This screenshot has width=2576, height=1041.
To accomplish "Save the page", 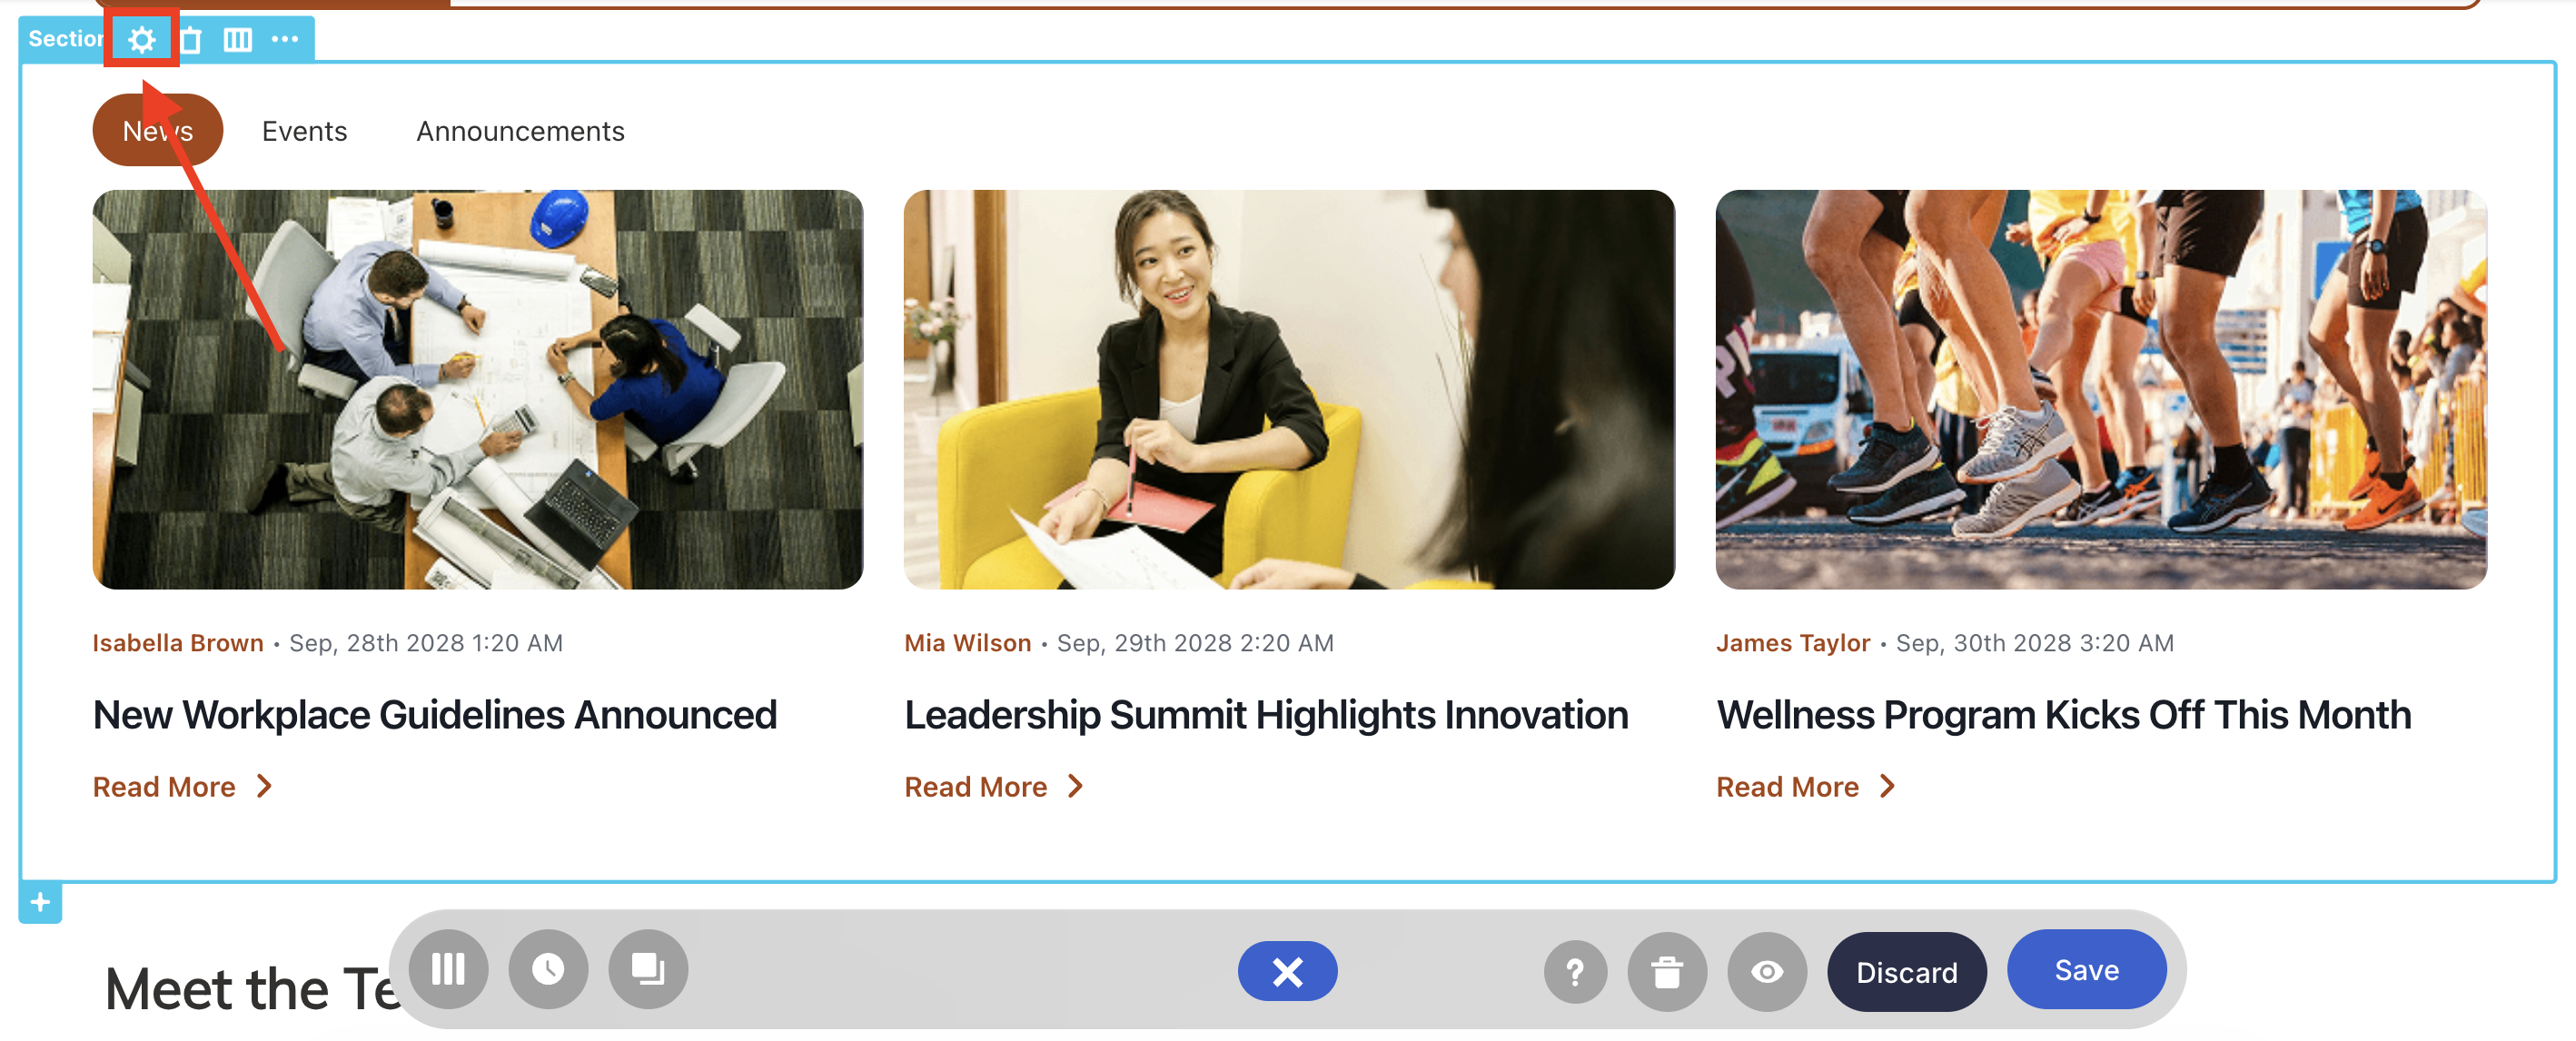I will (2086, 969).
